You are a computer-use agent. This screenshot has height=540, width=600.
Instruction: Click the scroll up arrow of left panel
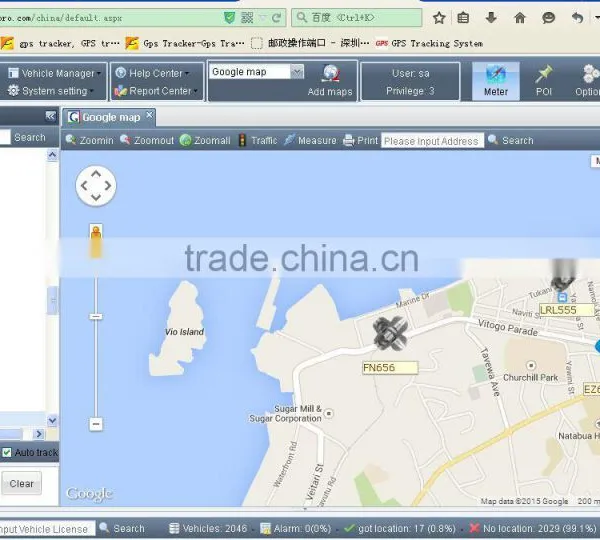click(52, 155)
